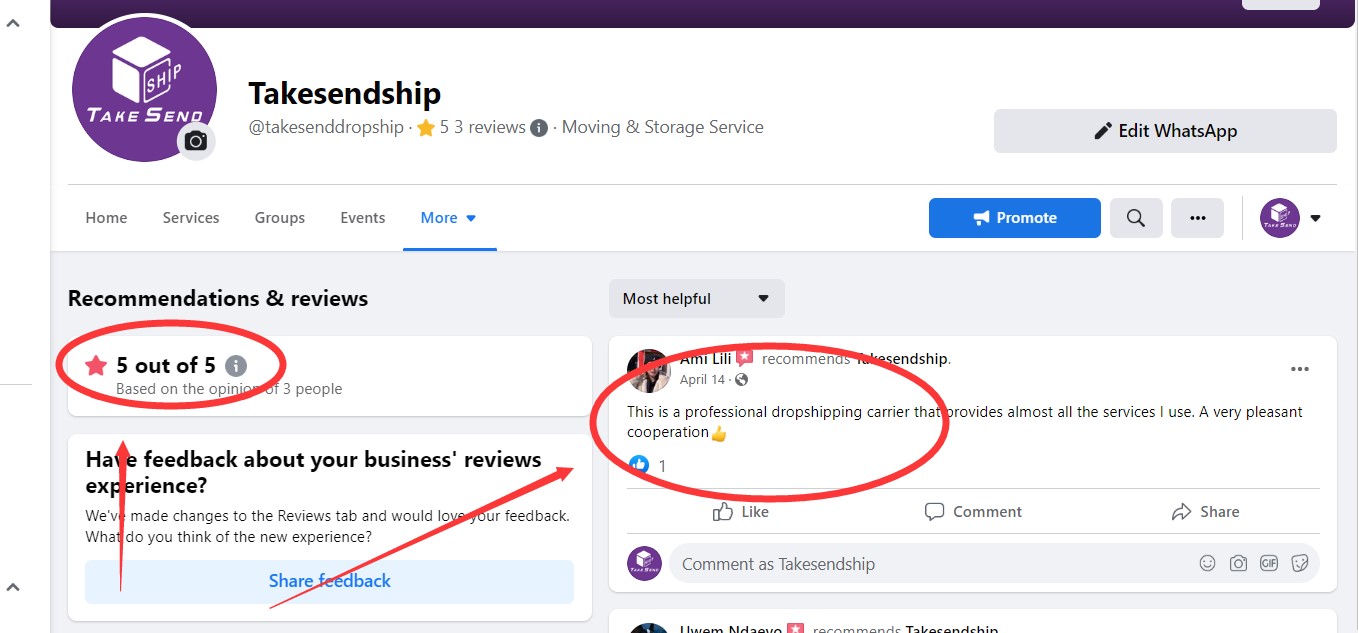The height and width of the screenshot is (633, 1358).
Task: Expand the More tab dropdown
Action: [x=449, y=218]
